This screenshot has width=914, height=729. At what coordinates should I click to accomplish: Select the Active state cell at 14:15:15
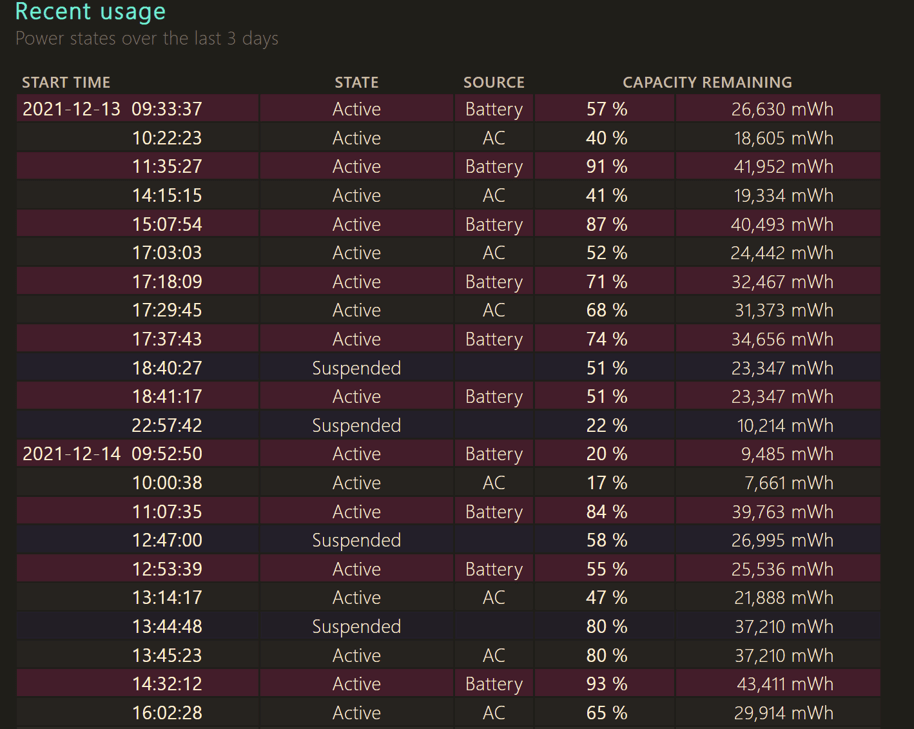[x=356, y=195]
